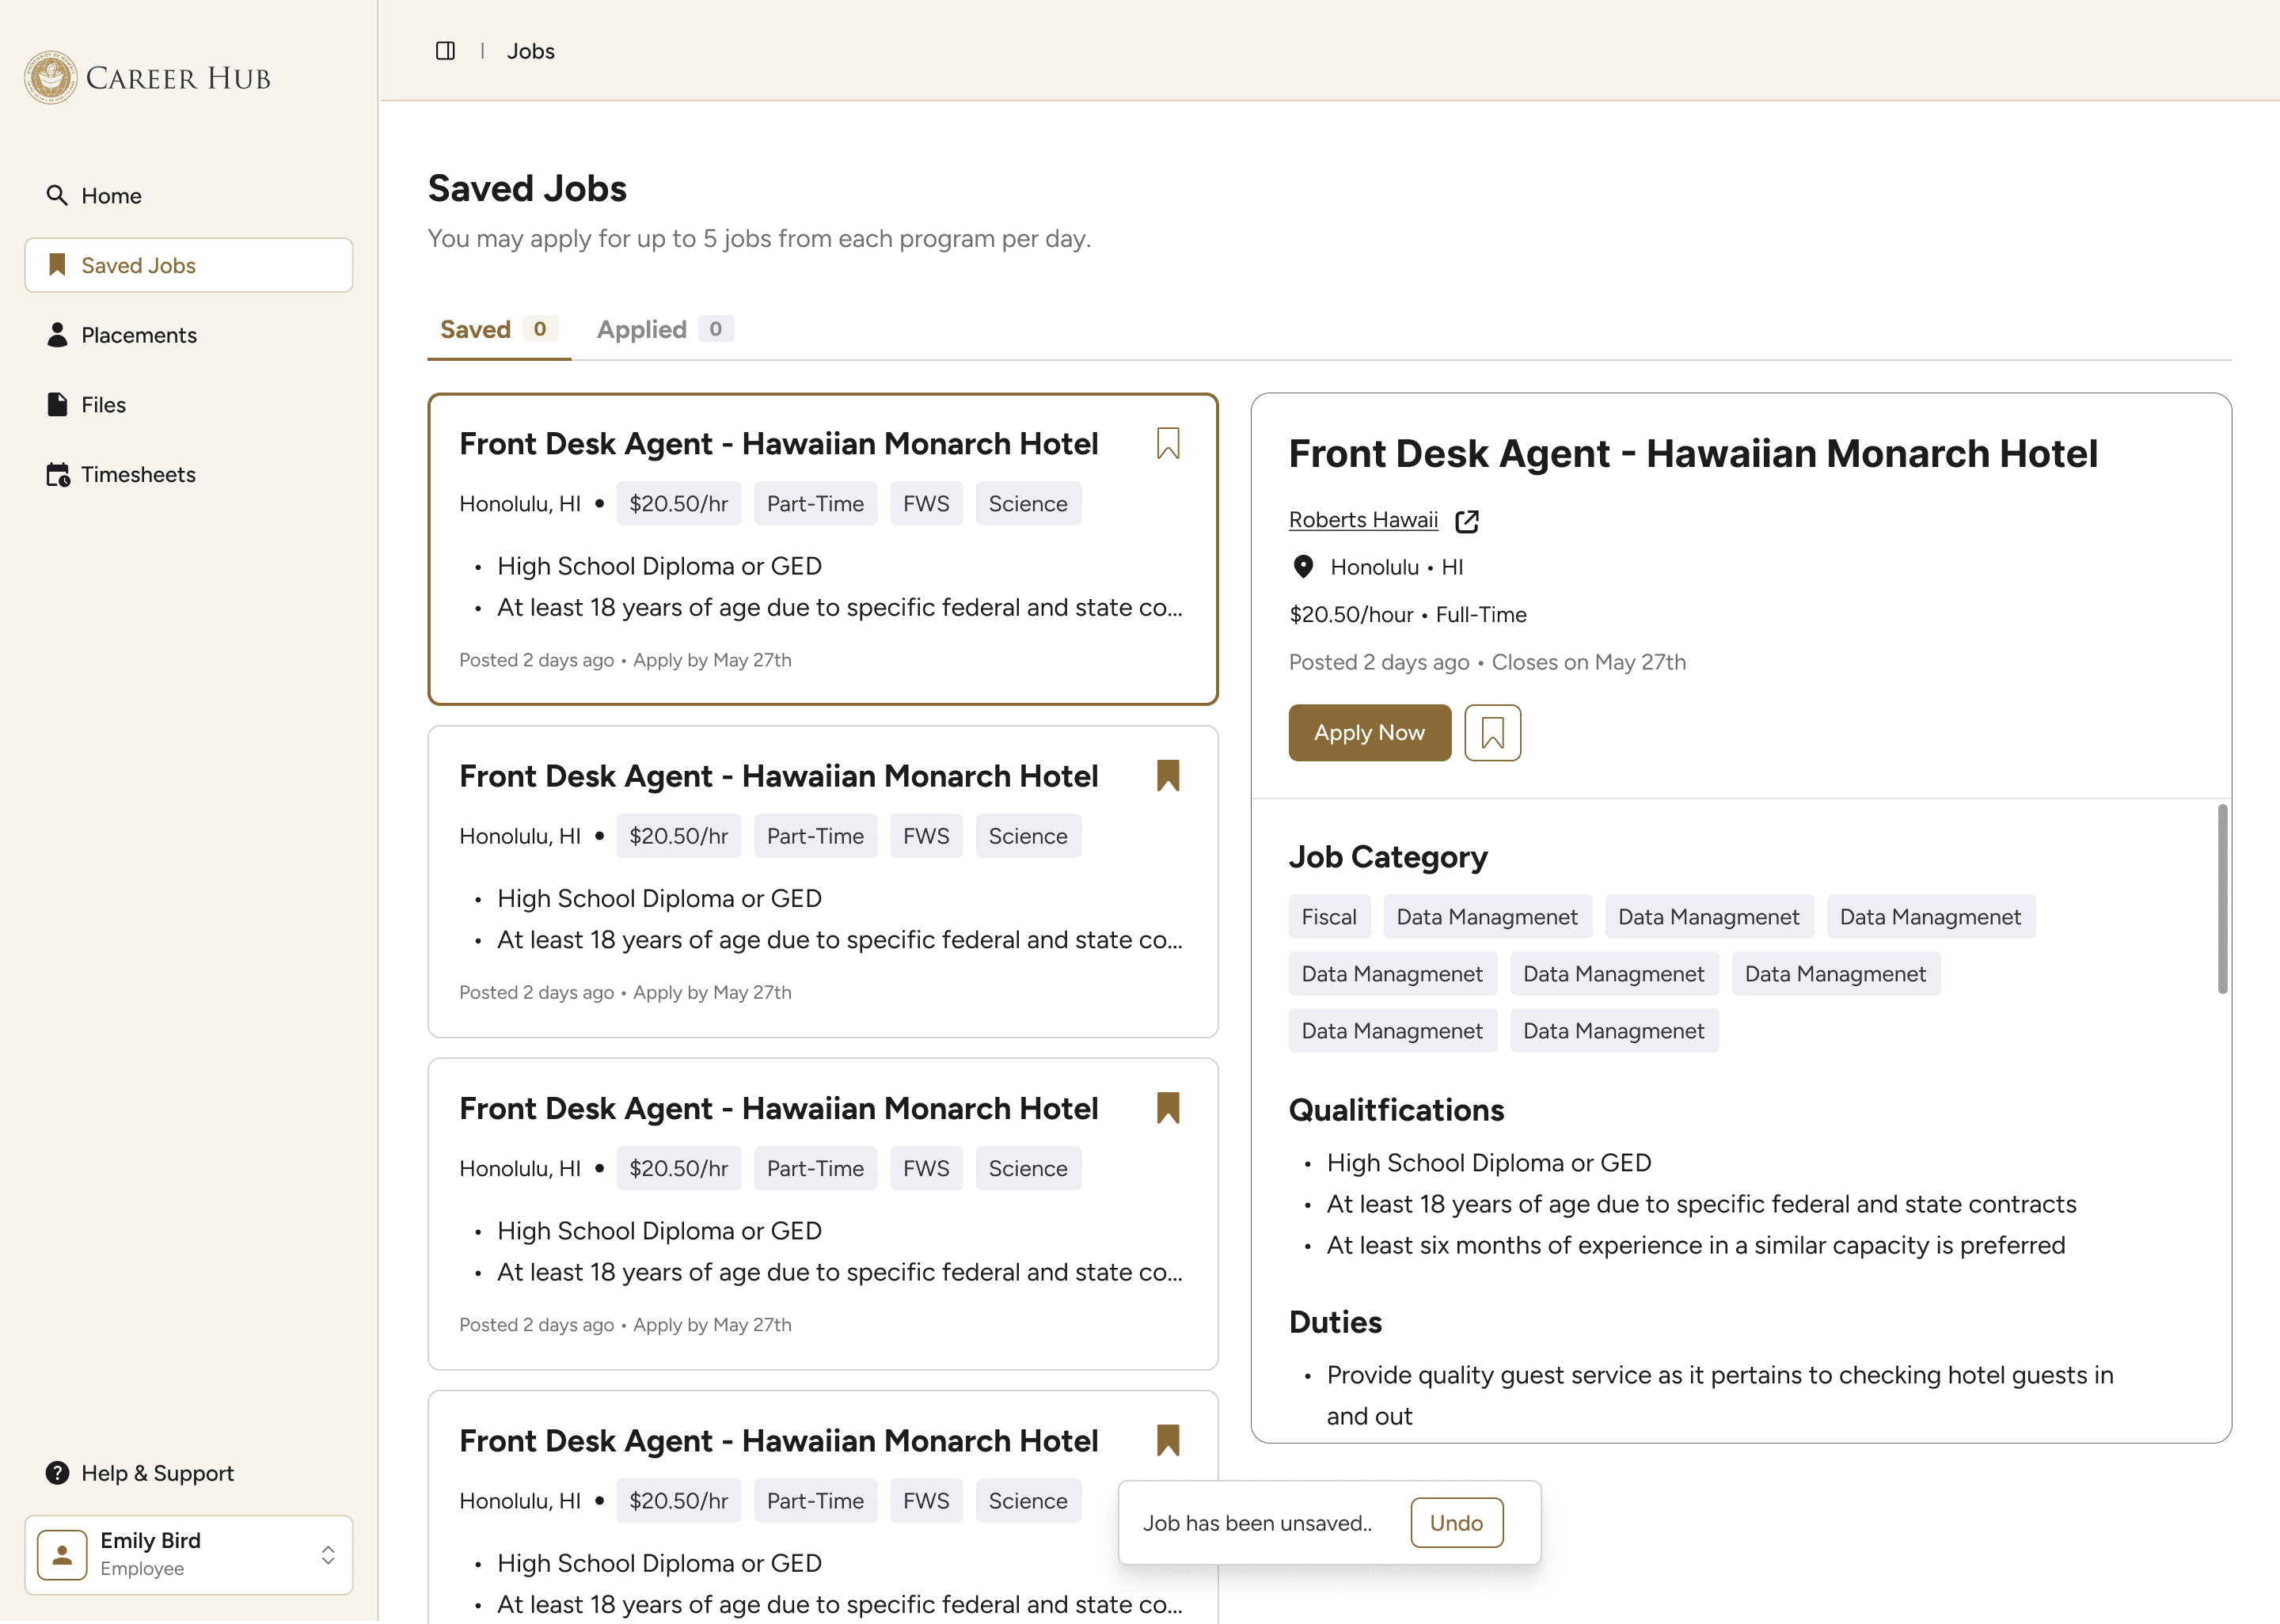Open Home from sidebar

[x=111, y=196]
